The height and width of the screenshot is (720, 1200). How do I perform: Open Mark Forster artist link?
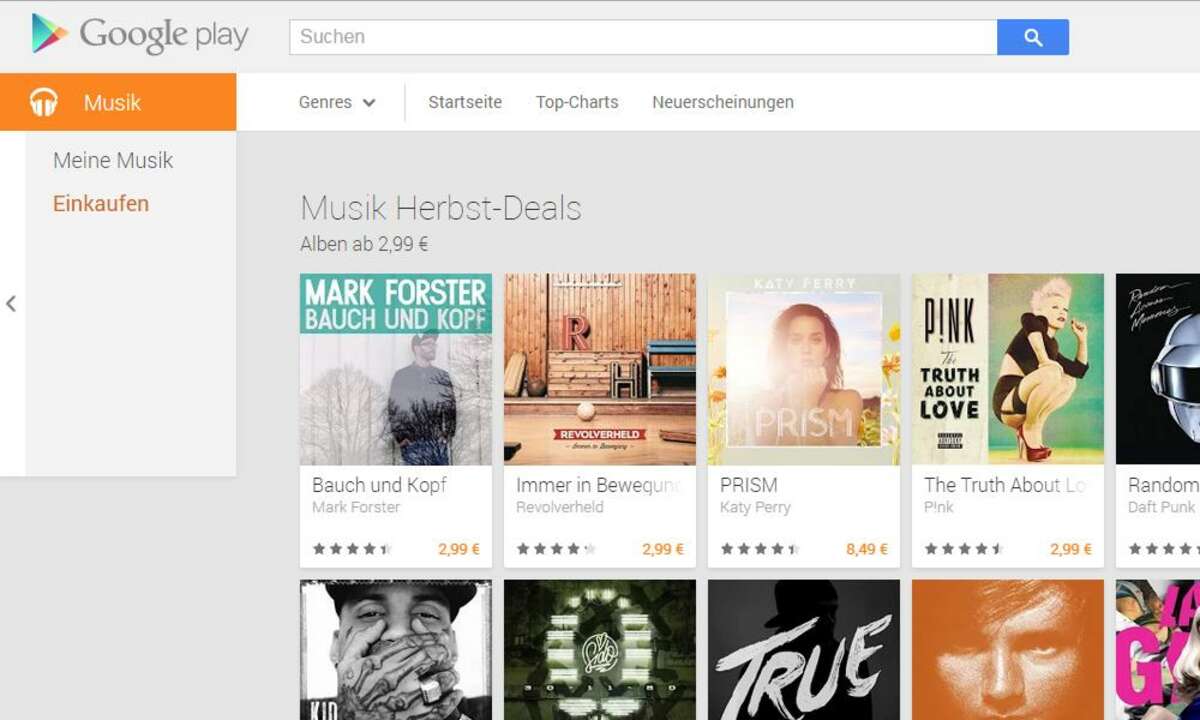point(356,507)
